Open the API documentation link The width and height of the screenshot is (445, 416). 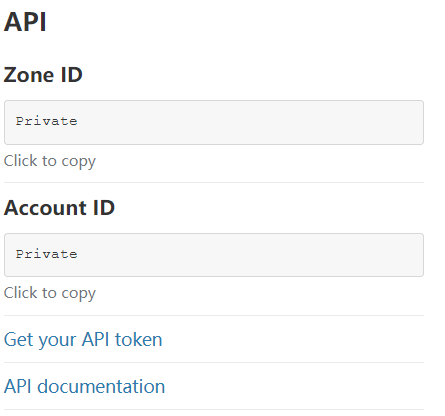pos(84,387)
